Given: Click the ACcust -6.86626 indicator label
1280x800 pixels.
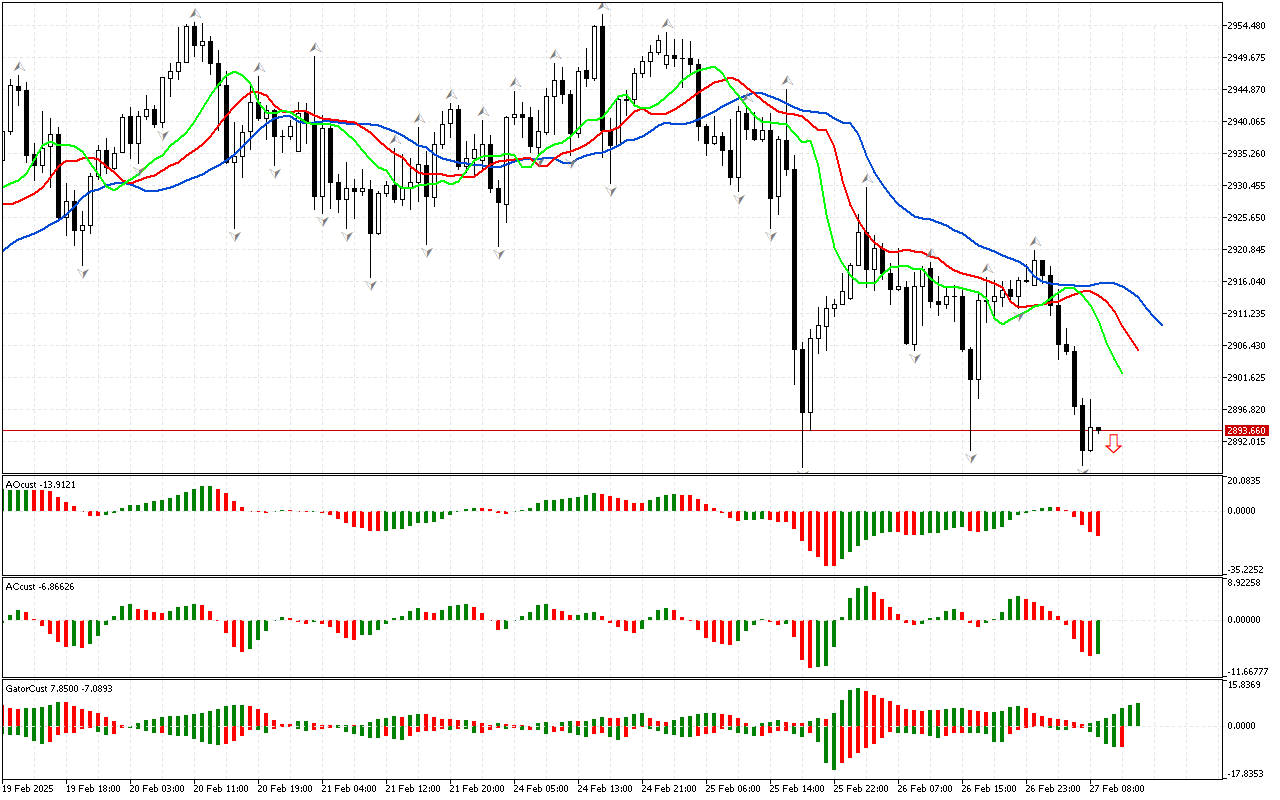Looking at the screenshot, I should 41,586.
